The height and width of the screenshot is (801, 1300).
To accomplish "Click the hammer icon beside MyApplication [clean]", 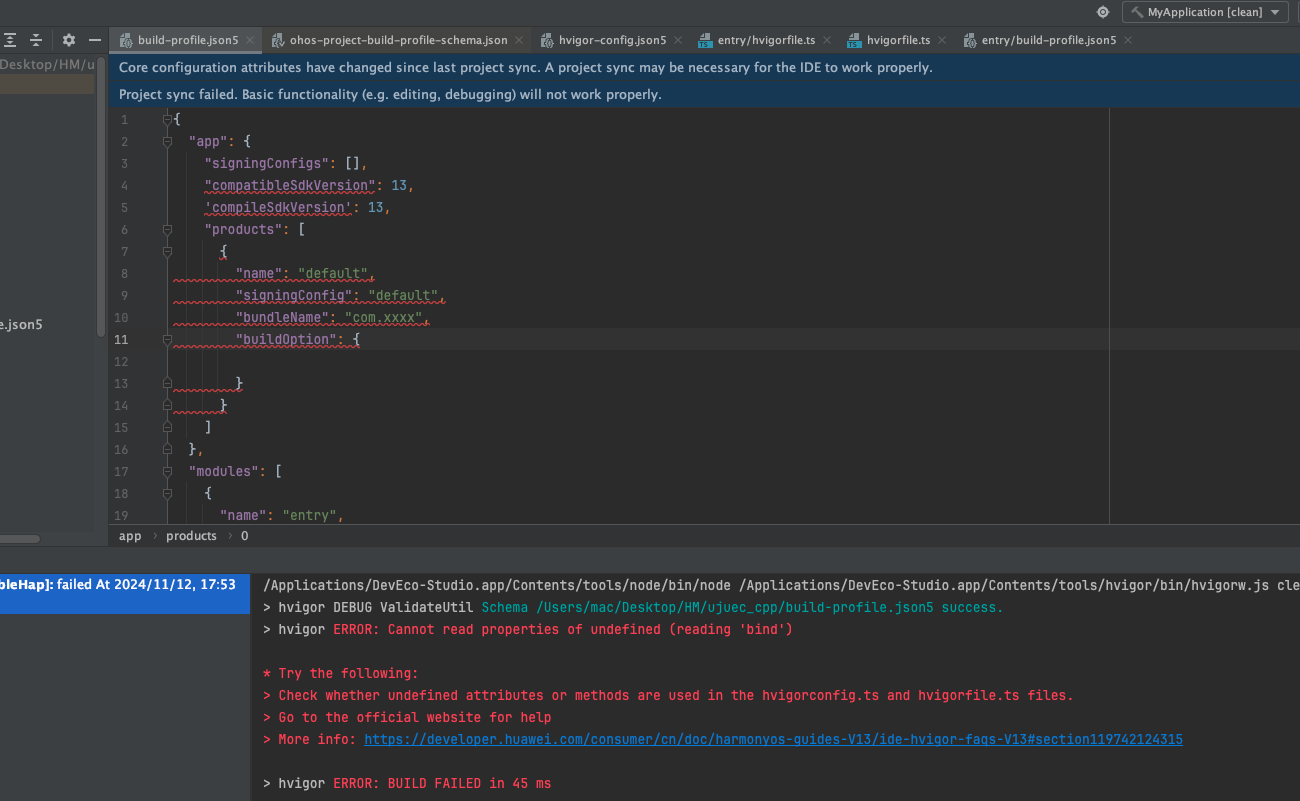I will pyautogui.click(x=1137, y=12).
